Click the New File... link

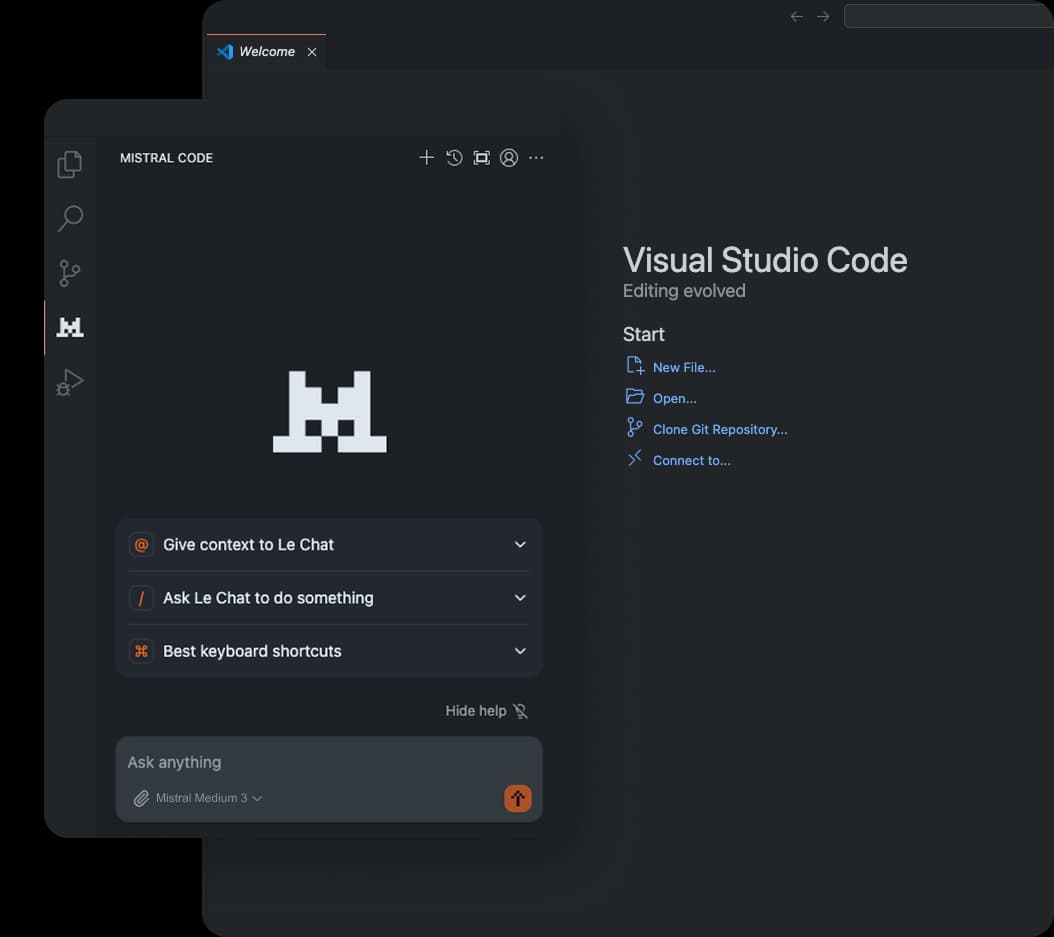click(684, 368)
